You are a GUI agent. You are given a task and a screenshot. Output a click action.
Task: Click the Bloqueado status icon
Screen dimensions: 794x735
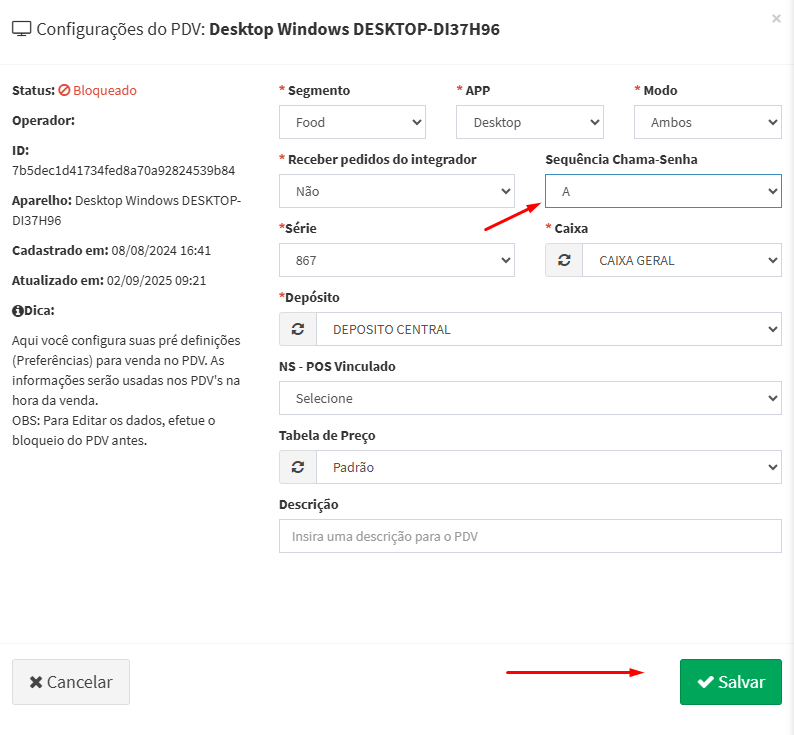[x=64, y=91]
